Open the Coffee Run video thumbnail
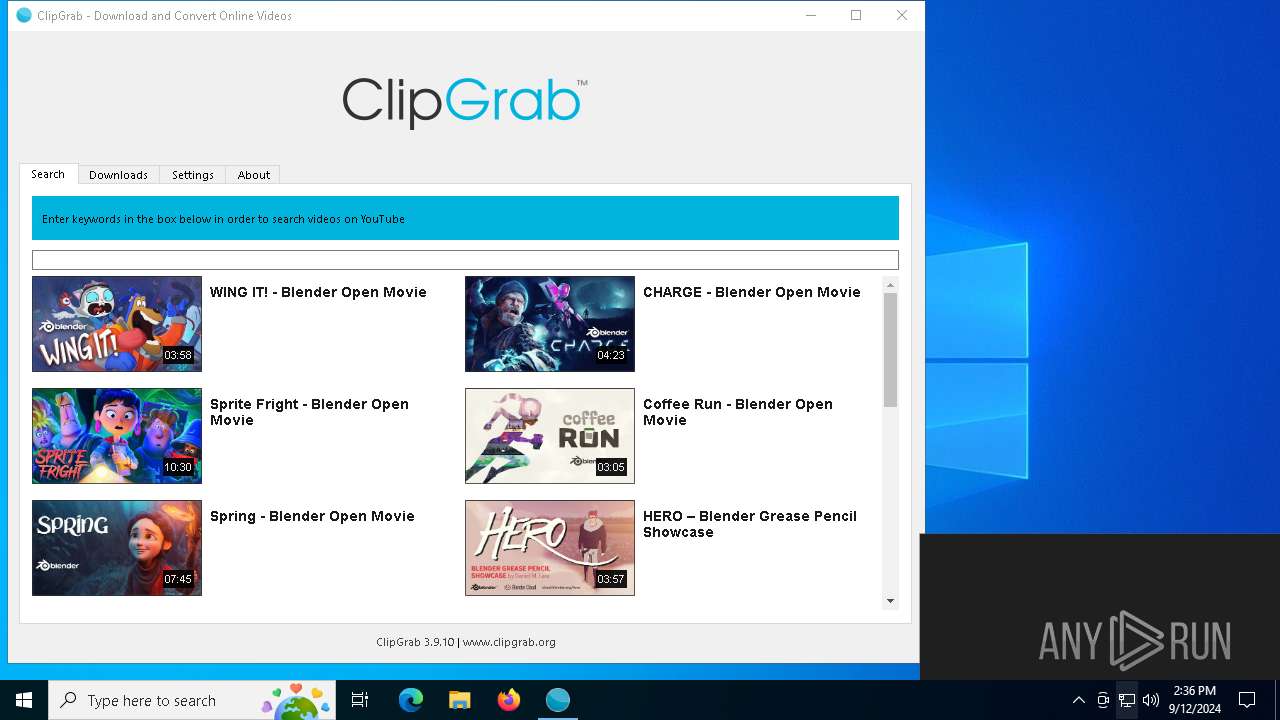1280x720 pixels. (x=550, y=436)
